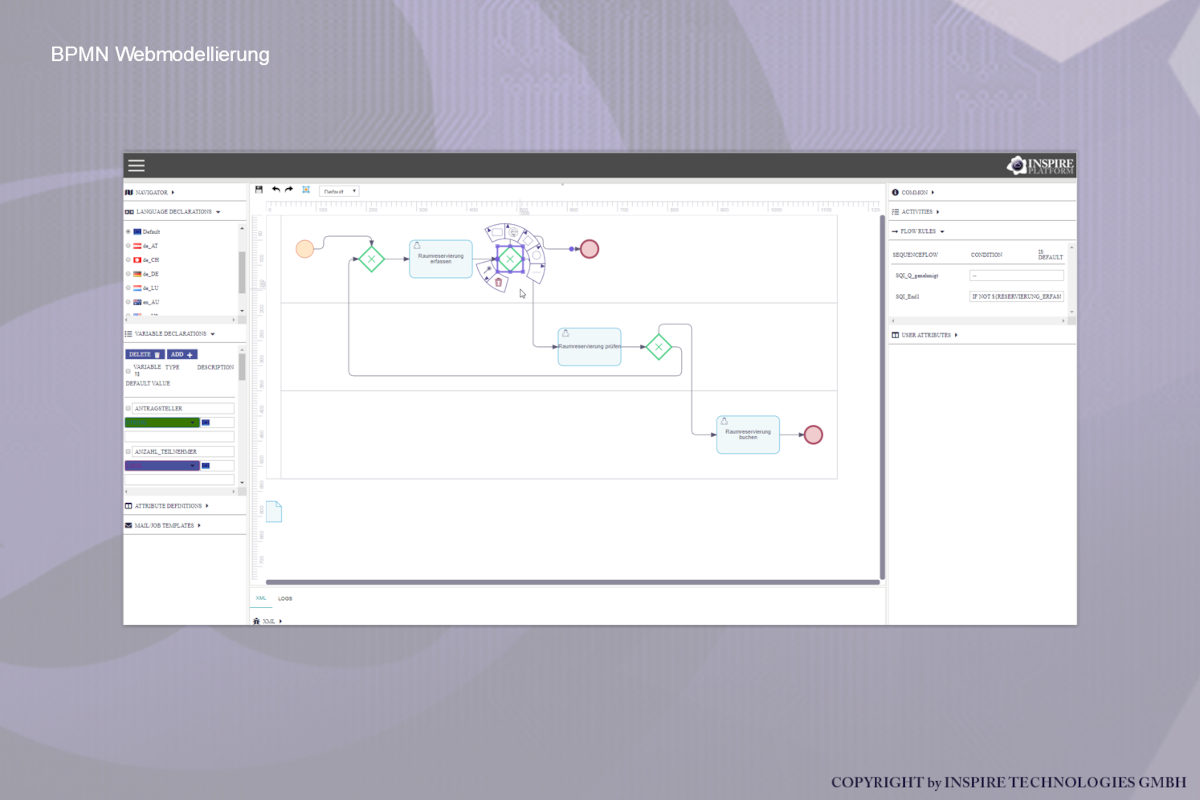Select the end event in the bottom lane

[x=813, y=434]
